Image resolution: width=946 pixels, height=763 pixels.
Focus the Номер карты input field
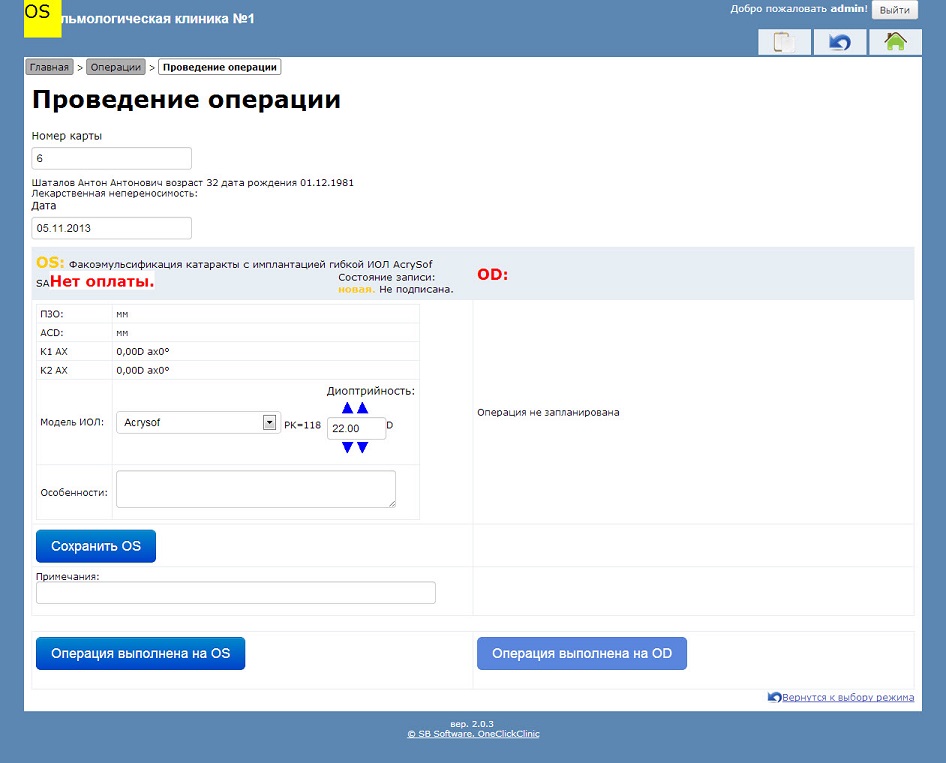tap(111, 158)
